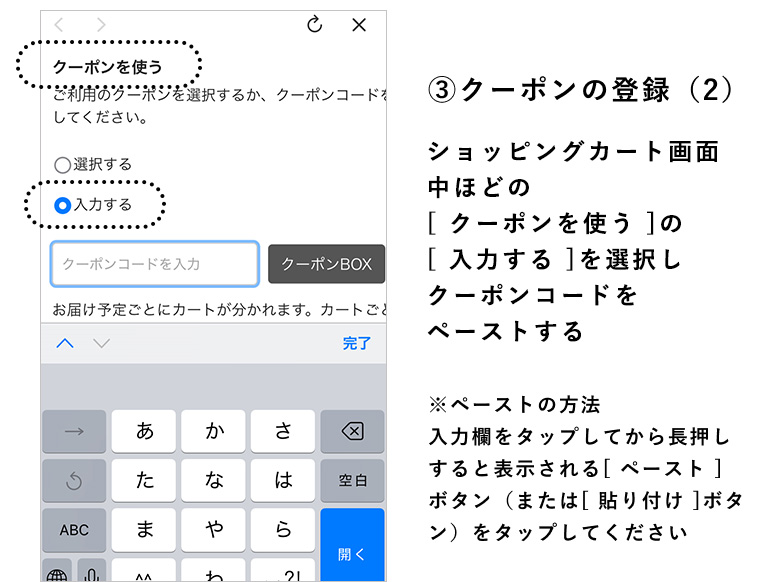Screen dimensions: 760x582
Task: Go forward with the browser forward arrow
Action: pos(101,25)
